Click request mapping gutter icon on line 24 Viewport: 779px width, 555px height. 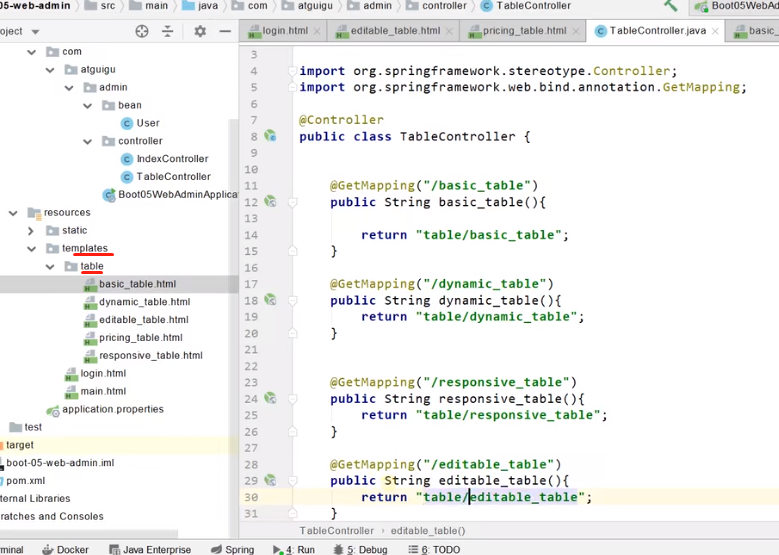(270, 398)
